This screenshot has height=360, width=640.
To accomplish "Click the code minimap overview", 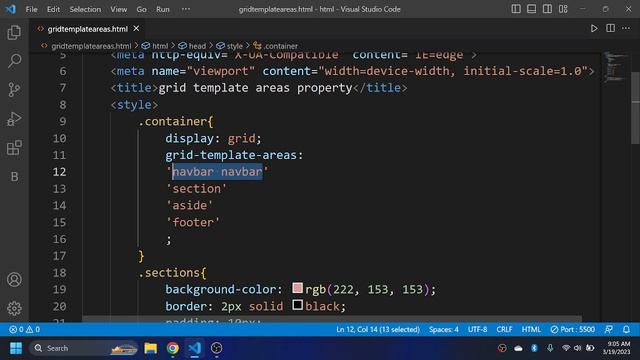I will point(615,67).
